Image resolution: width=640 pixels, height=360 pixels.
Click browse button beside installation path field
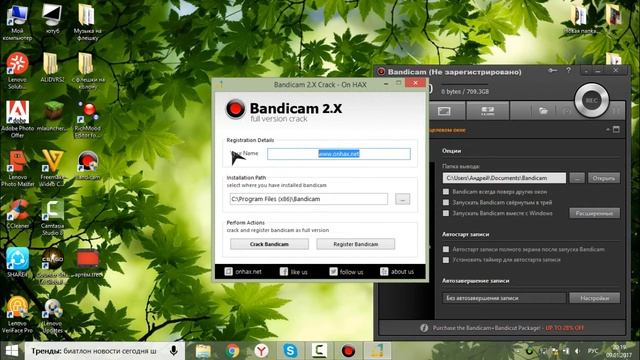click(x=402, y=199)
